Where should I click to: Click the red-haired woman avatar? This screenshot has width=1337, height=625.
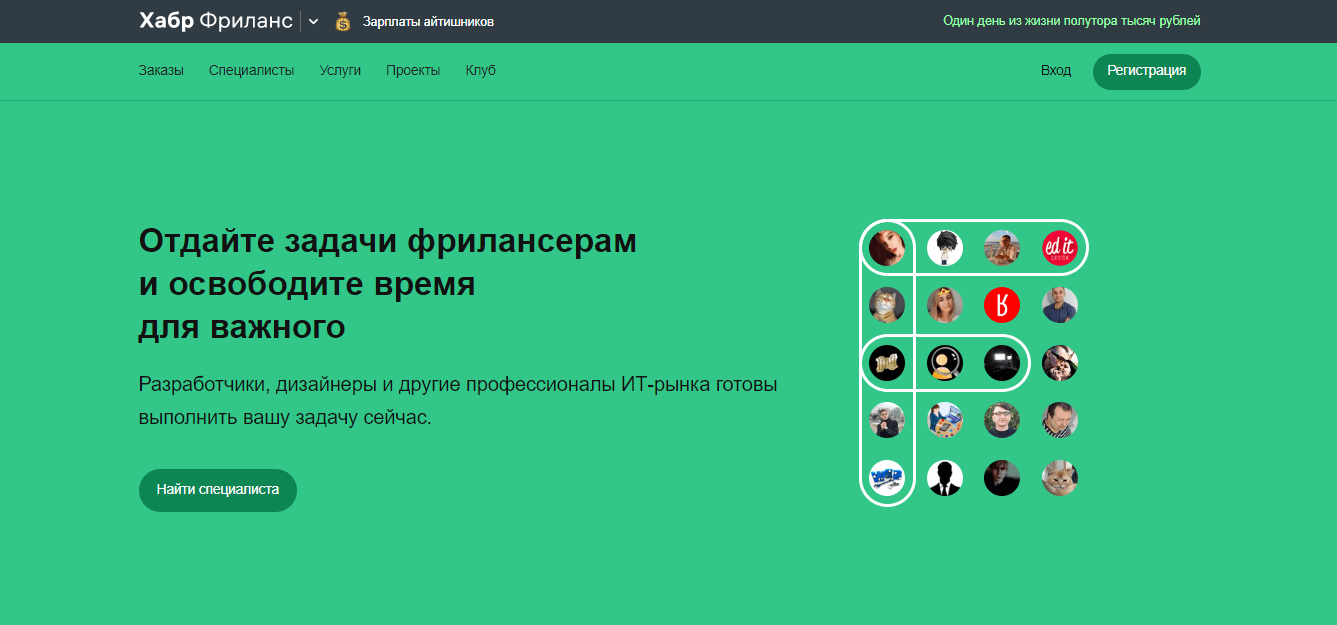pyautogui.click(x=887, y=247)
